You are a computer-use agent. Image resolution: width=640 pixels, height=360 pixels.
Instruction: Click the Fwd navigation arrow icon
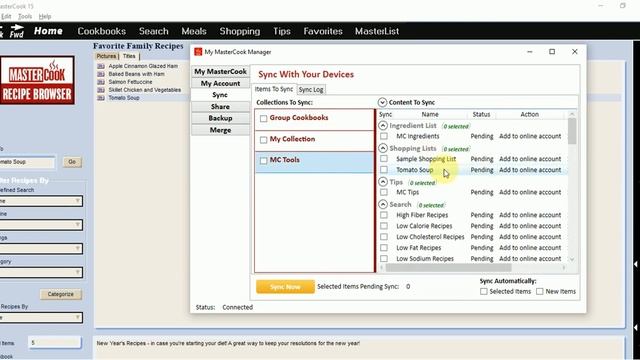(17, 31)
